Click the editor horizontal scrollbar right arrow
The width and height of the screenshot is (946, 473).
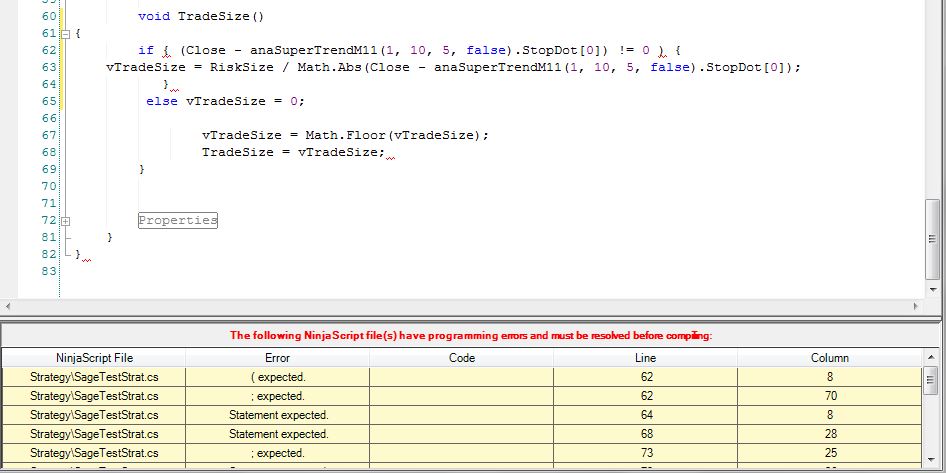[916, 306]
